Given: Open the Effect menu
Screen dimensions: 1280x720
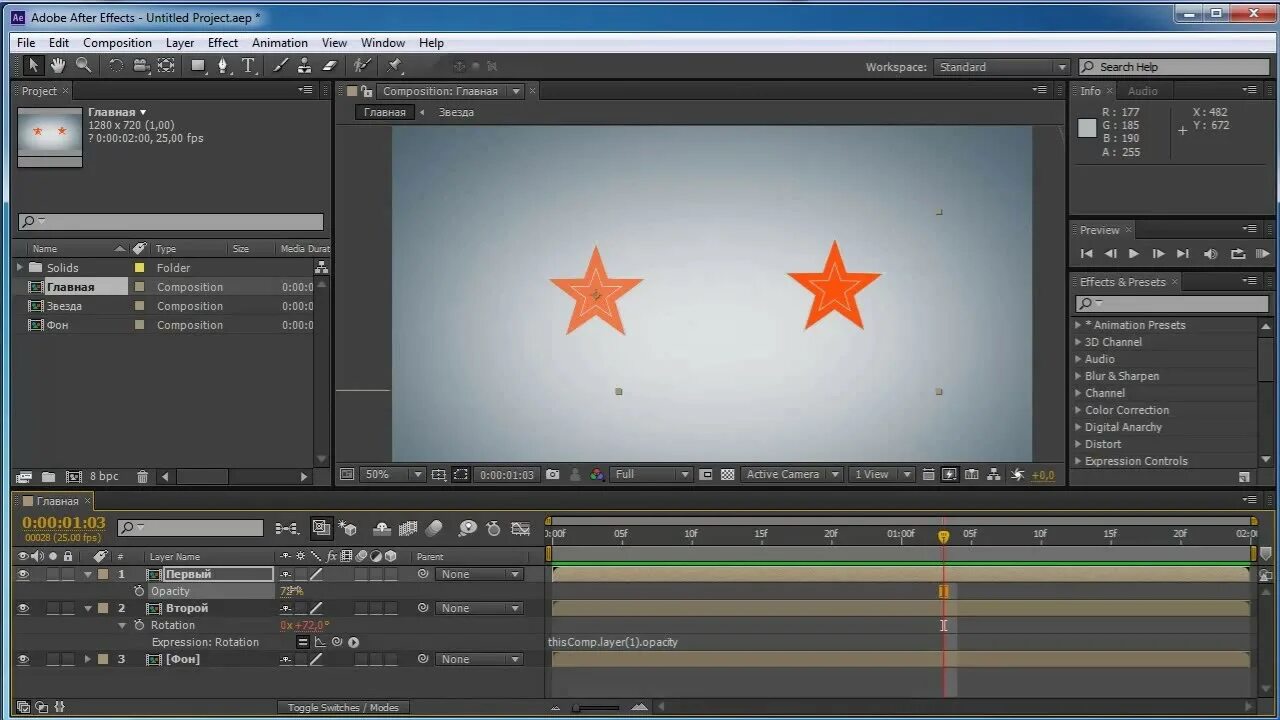Looking at the screenshot, I should [223, 43].
